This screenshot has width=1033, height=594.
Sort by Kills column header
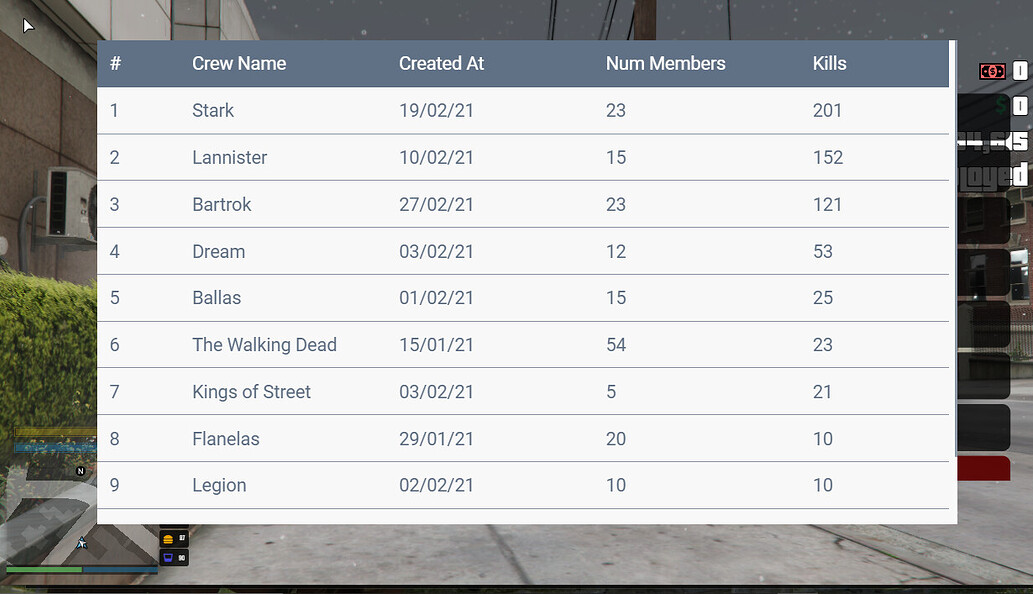coord(829,64)
